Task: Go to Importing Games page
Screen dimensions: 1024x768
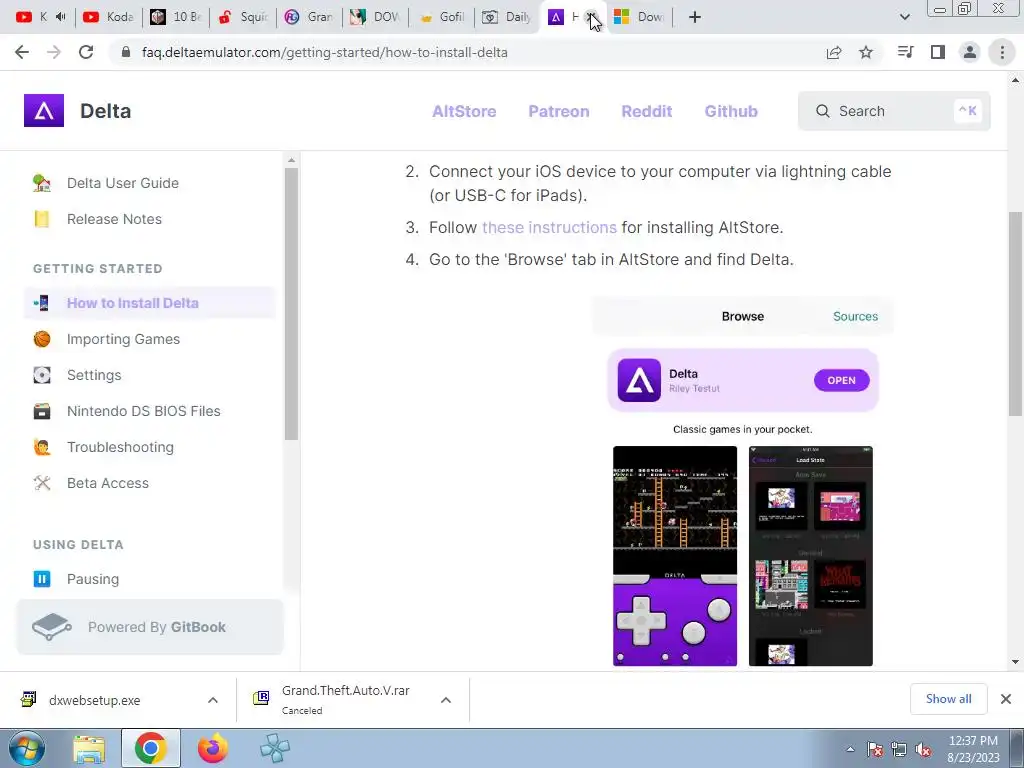Action: (123, 339)
